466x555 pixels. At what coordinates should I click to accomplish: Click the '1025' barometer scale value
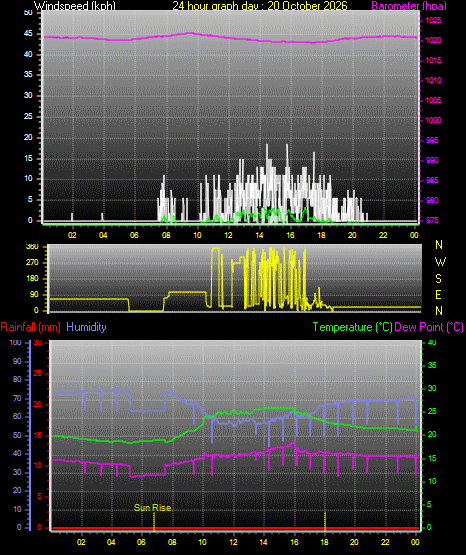tap(433, 20)
